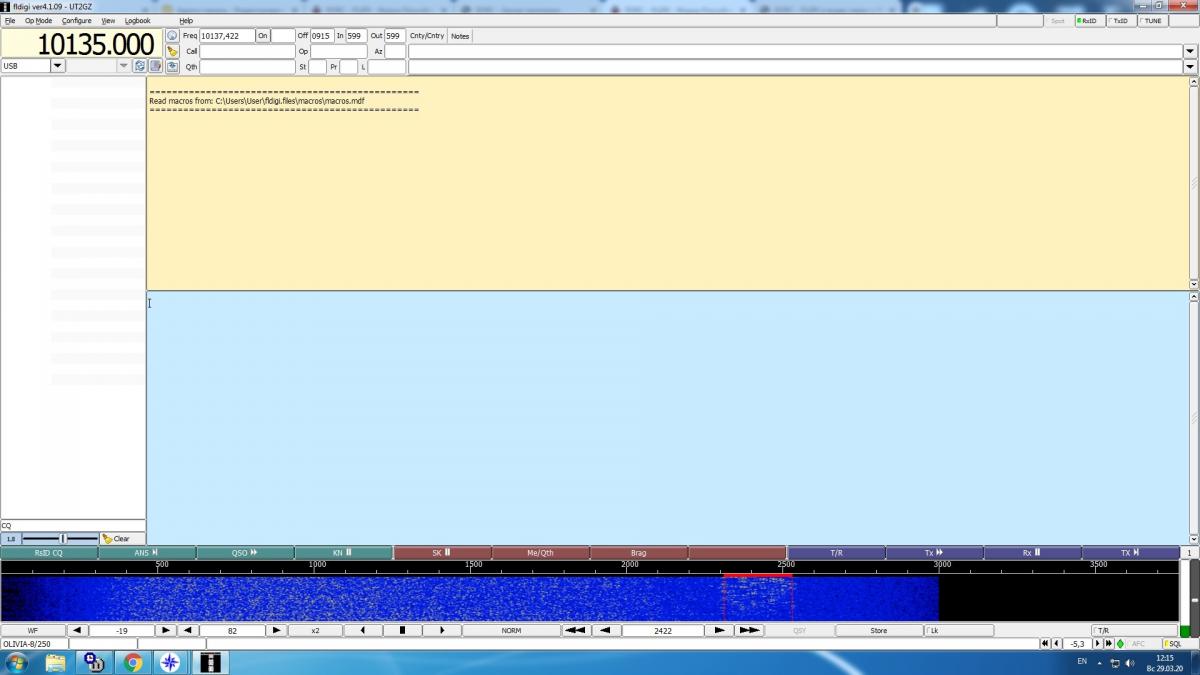Open the Op Mode menu
This screenshot has height=675, width=1200.
tap(38, 20)
